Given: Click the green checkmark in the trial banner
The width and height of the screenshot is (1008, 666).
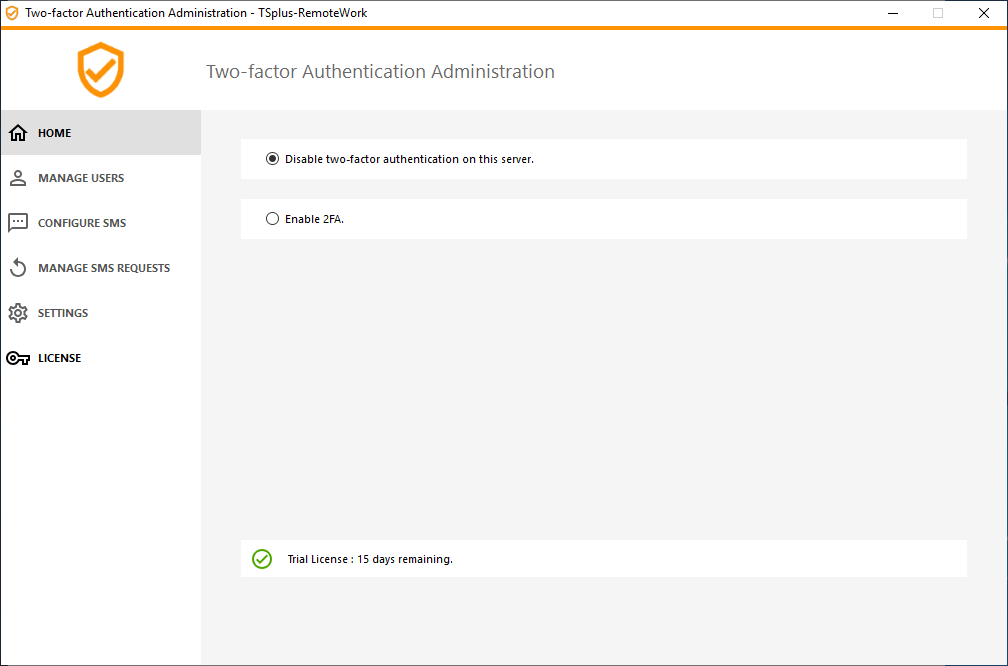Looking at the screenshot, I should click(261, 558).
